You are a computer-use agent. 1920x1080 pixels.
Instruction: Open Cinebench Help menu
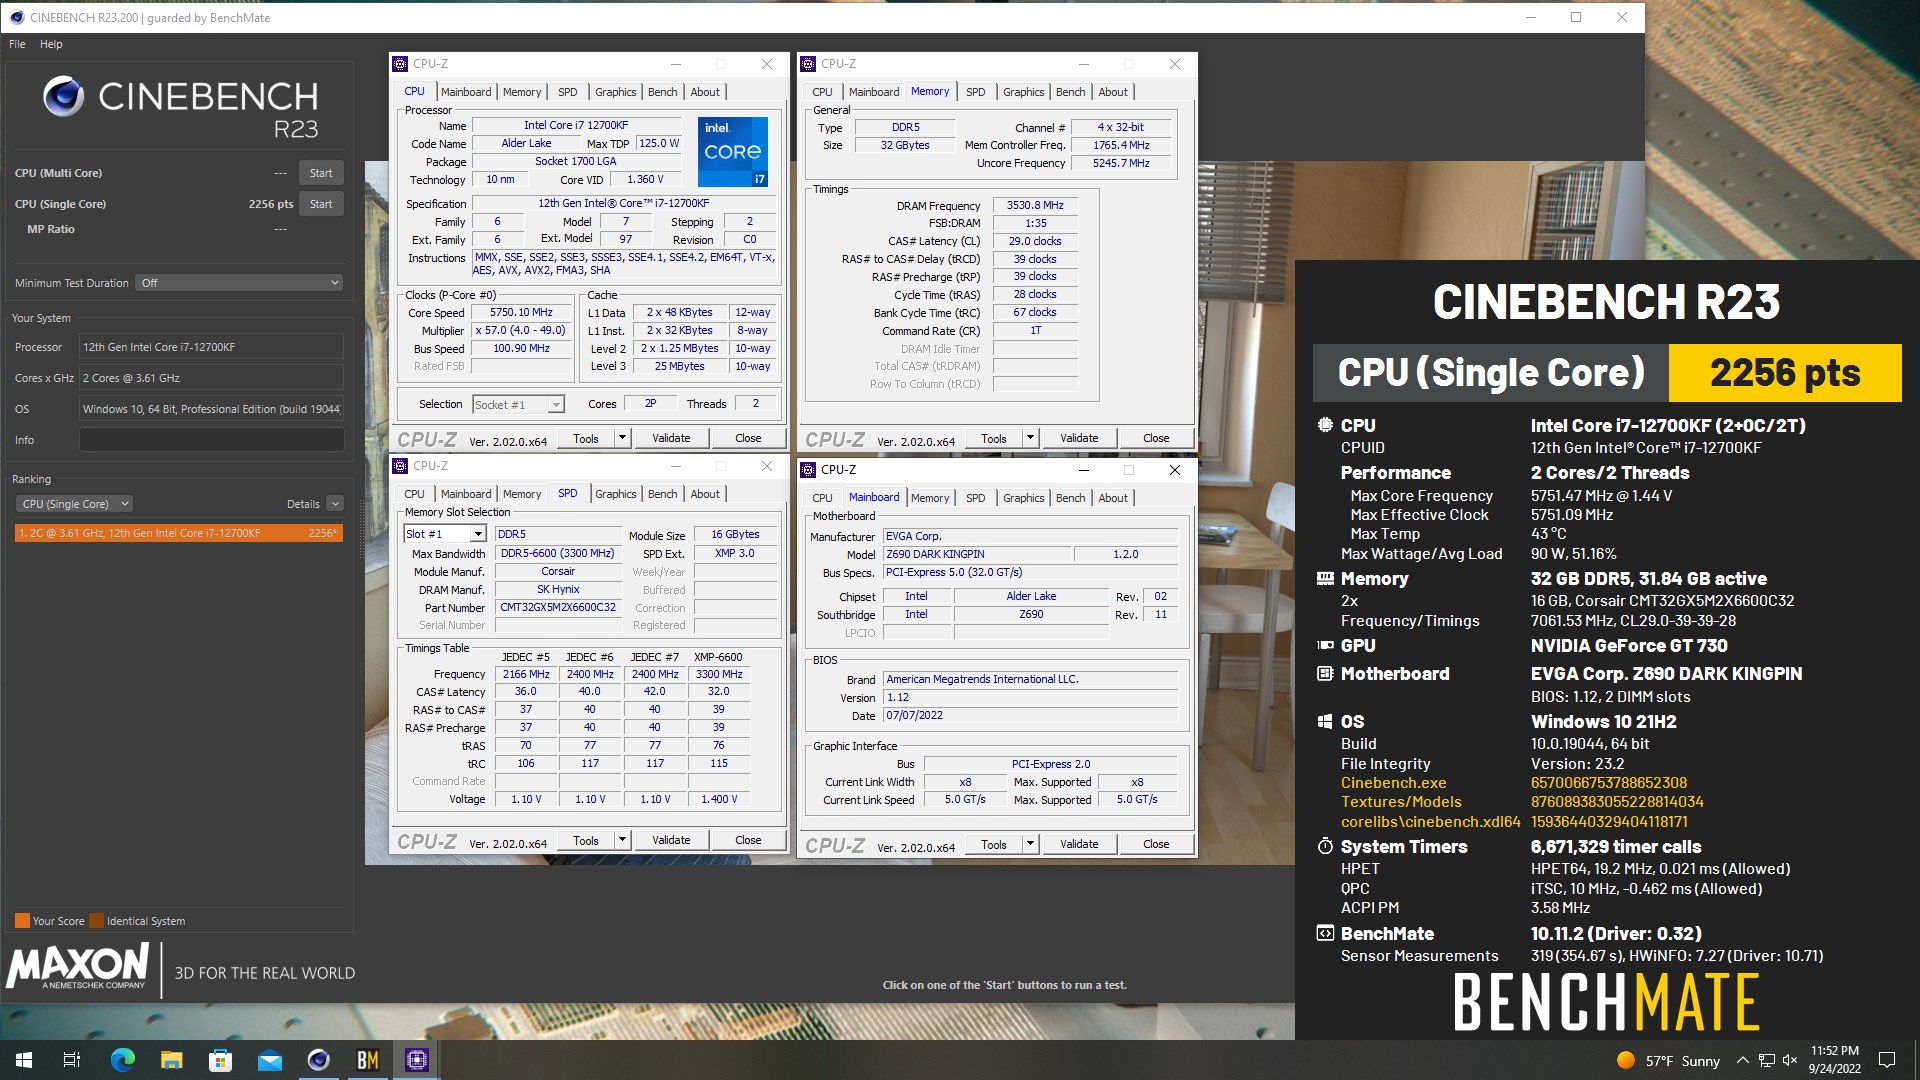click(51, 44)
